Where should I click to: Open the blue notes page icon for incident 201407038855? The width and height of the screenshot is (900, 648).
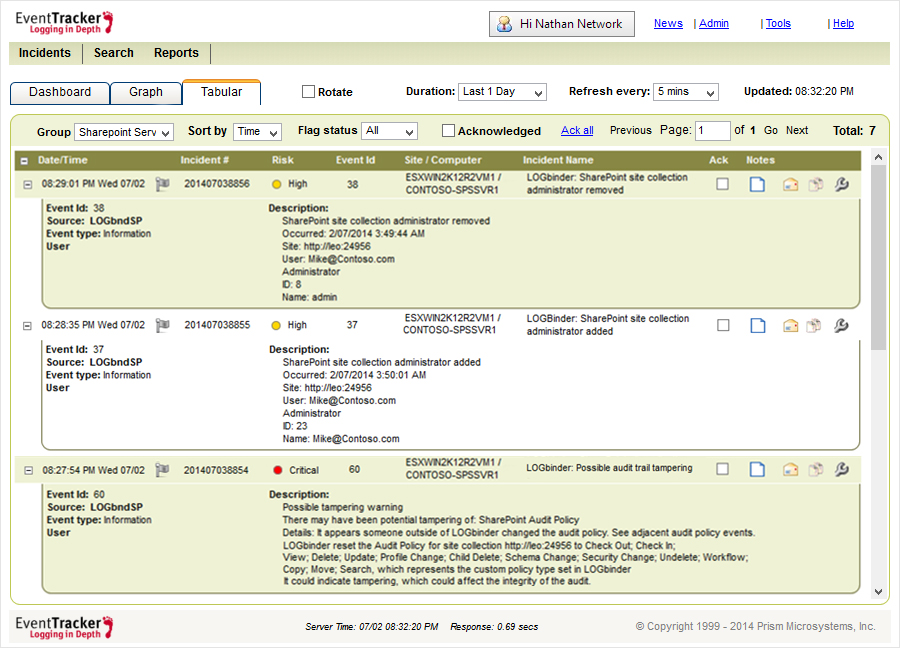tap(758, 325)
